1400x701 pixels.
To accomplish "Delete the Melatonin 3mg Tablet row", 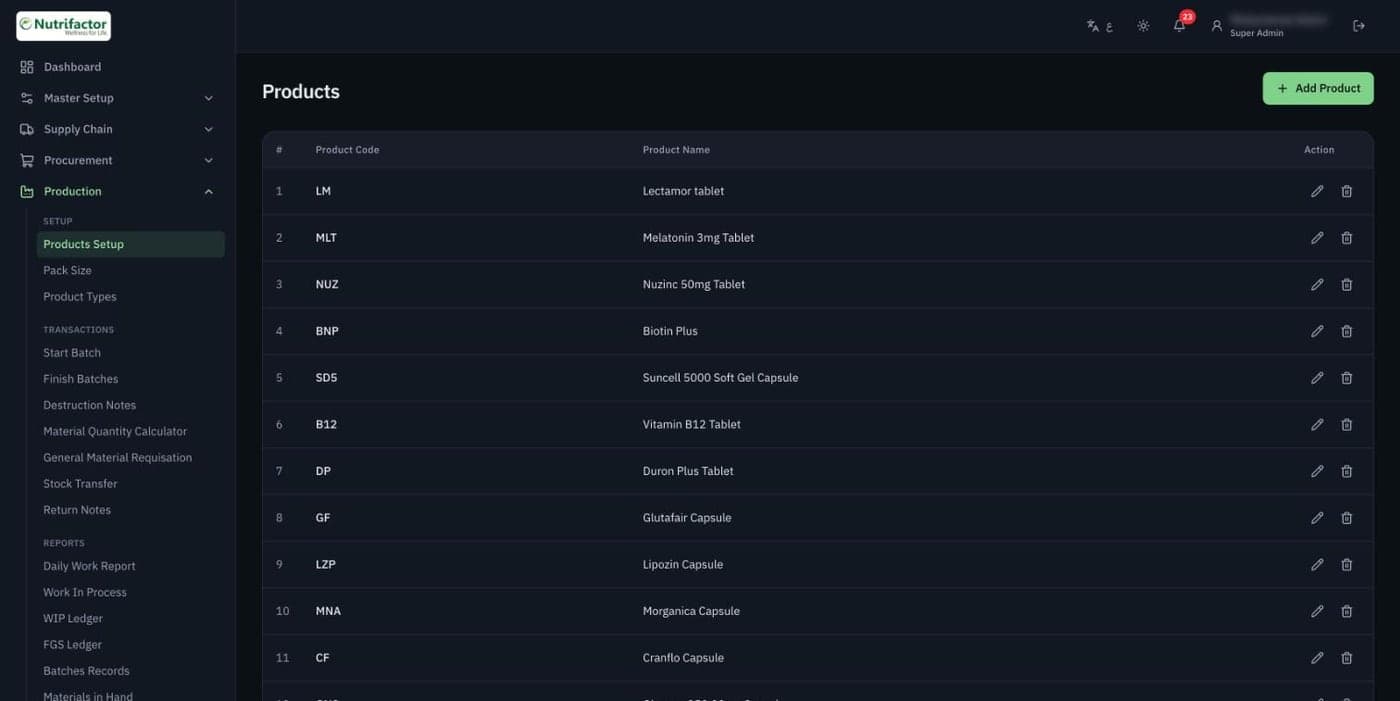I will (1347, 238).
